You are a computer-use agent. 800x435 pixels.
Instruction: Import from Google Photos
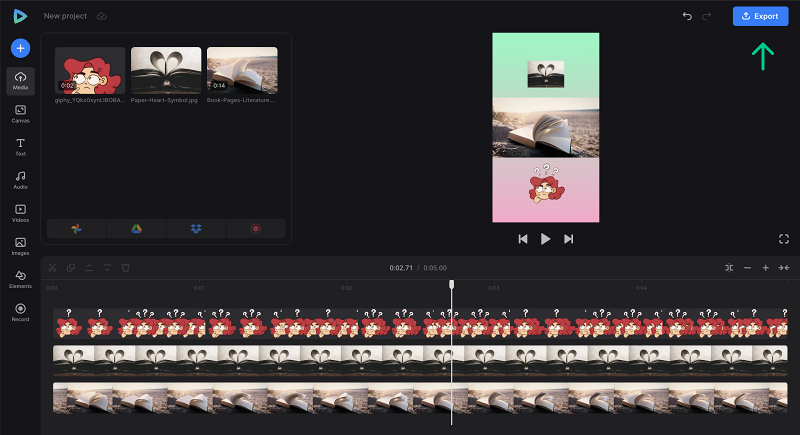(77, 229)
